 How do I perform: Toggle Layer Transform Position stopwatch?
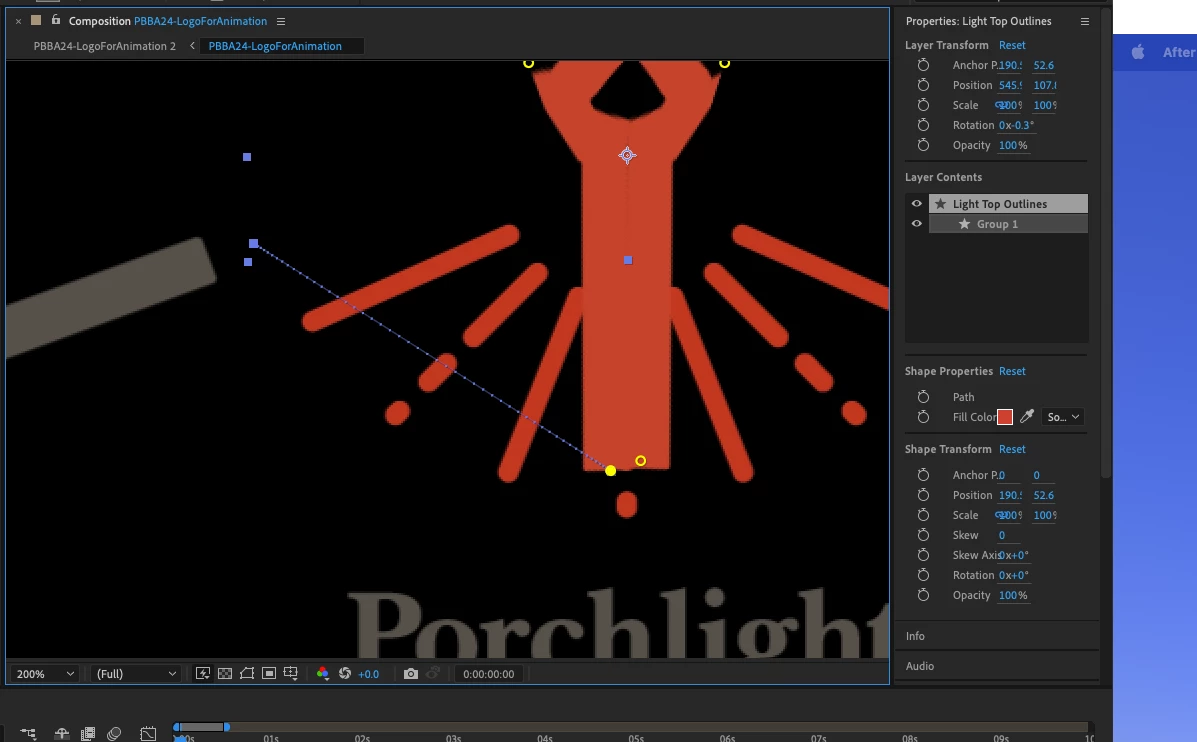[923, 85]
